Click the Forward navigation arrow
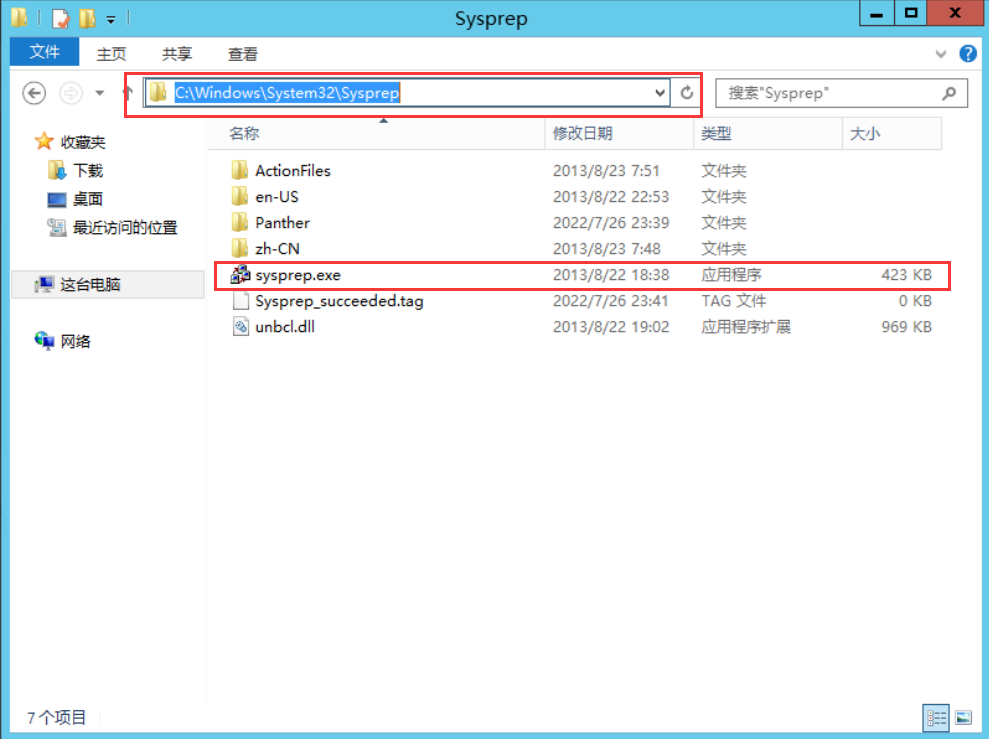The height and width of the screenshot is (739, 989). (71, 93)
